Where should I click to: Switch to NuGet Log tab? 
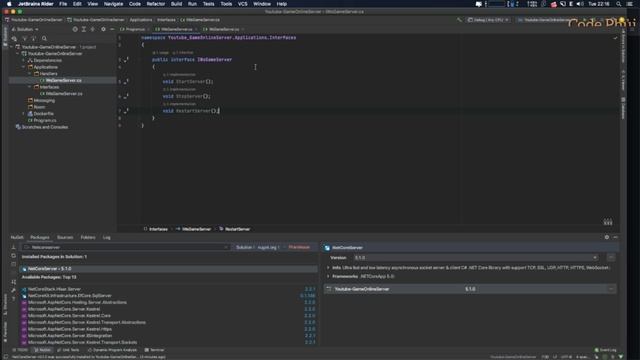(107, 237)
